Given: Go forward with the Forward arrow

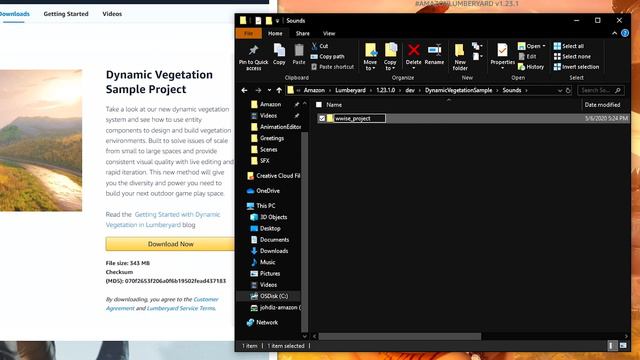Looking at the screenshot, I should click(x=258, y=90).
